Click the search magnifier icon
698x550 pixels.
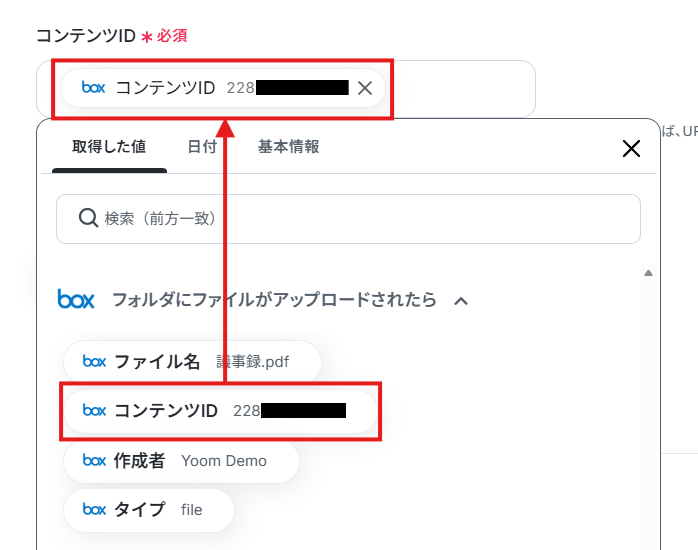[x=88, y=218]
